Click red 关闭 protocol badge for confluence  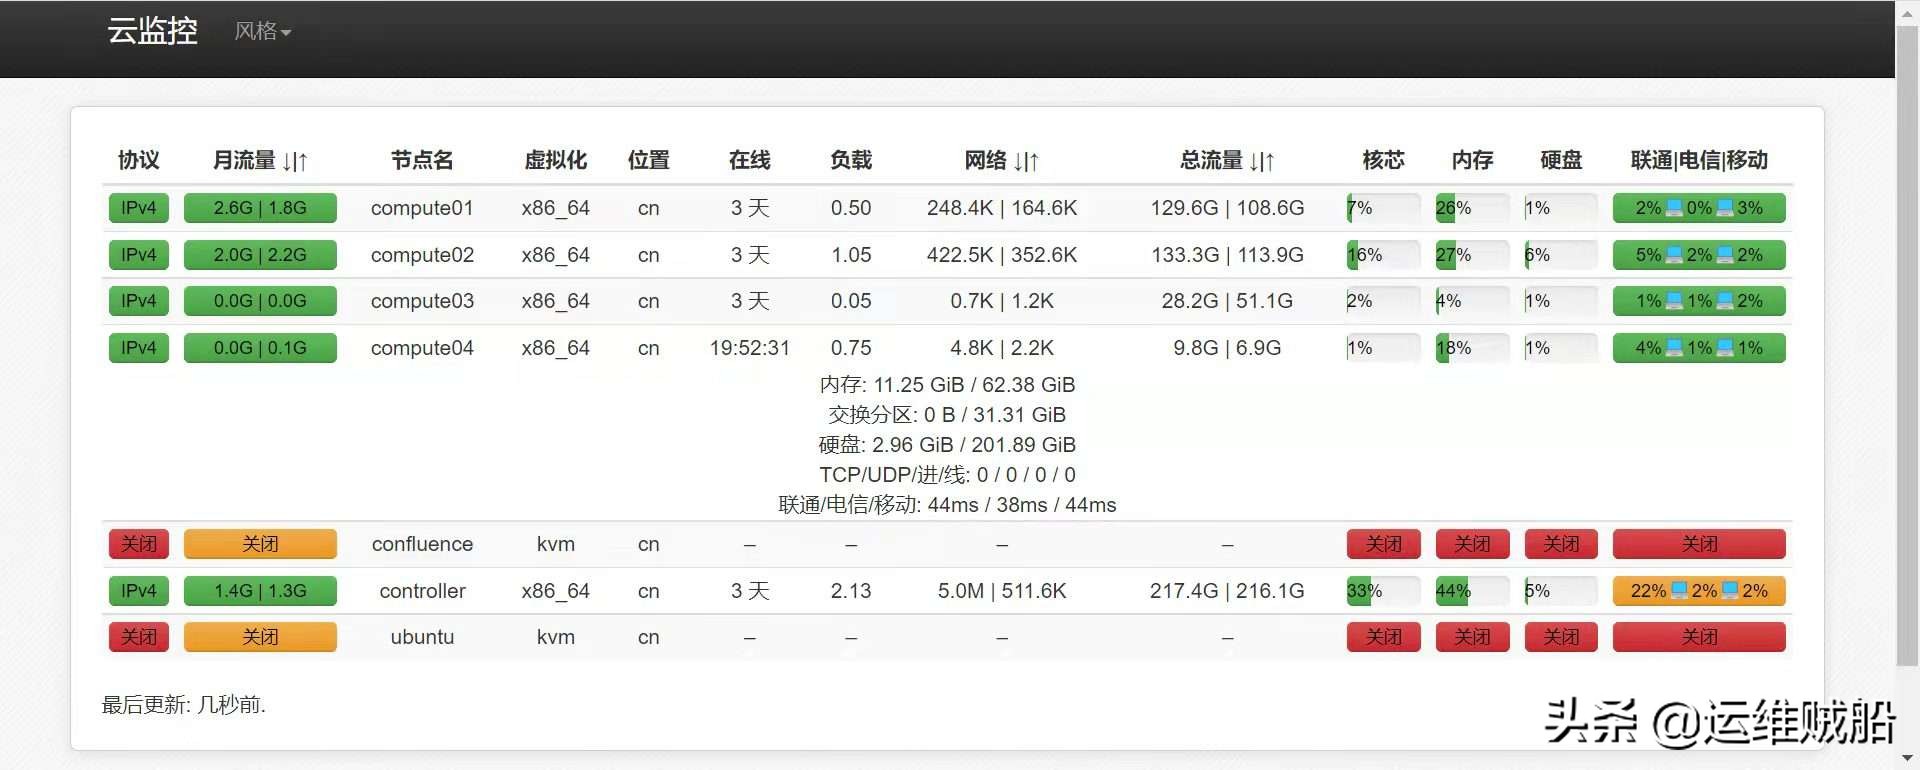tap(139, 544)
